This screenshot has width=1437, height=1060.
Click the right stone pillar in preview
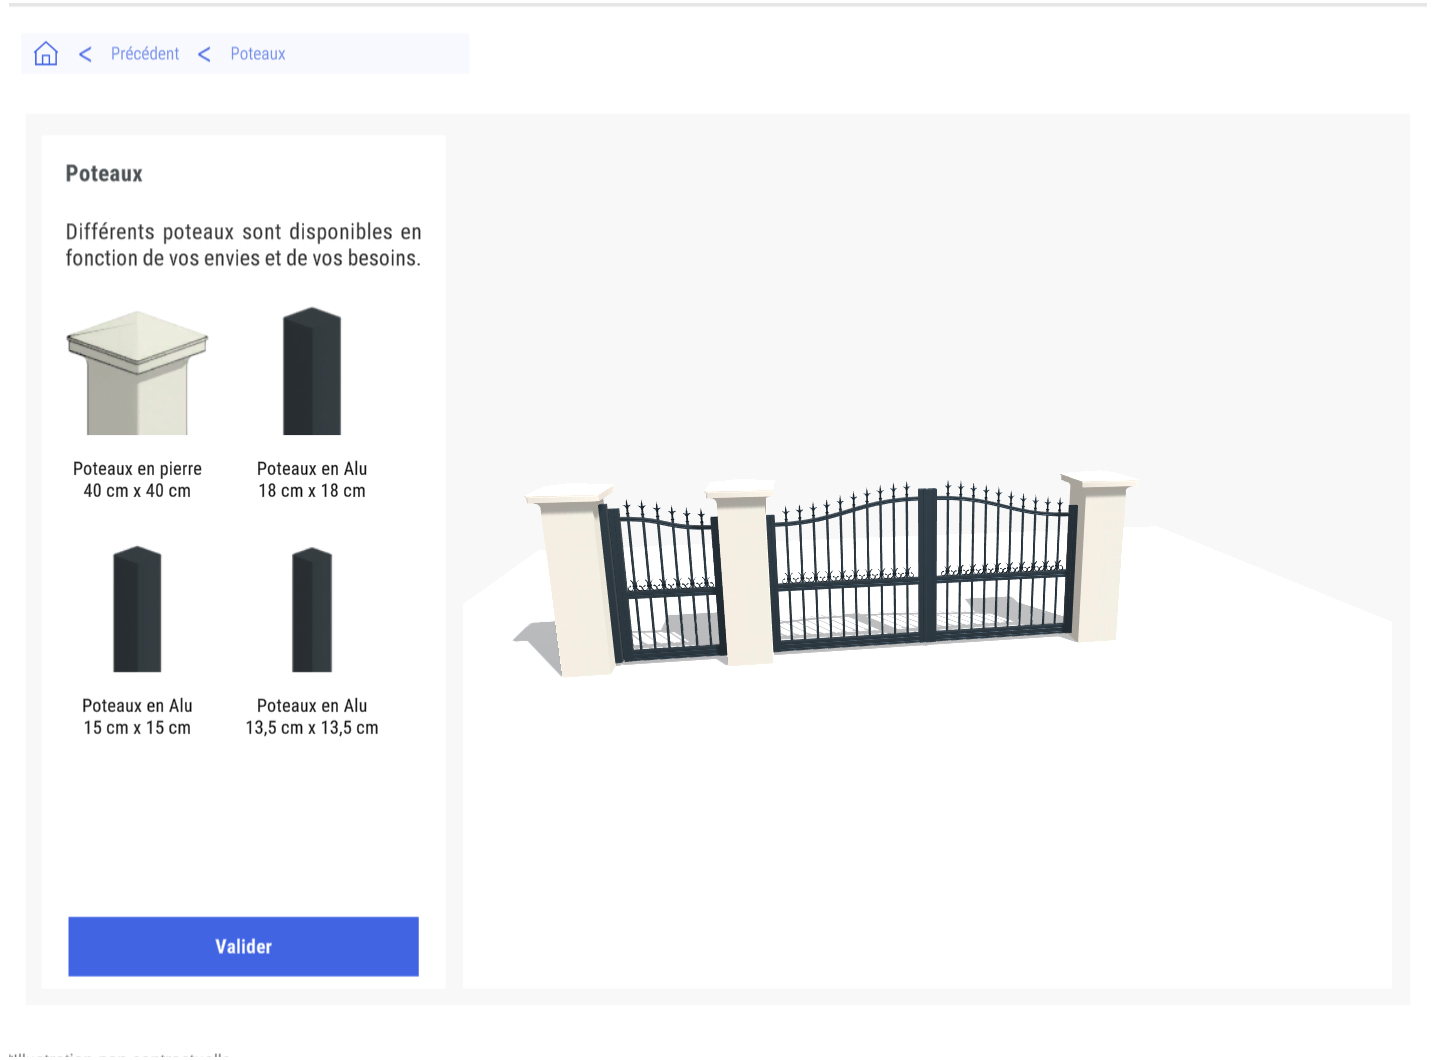tap(1095, 558)
